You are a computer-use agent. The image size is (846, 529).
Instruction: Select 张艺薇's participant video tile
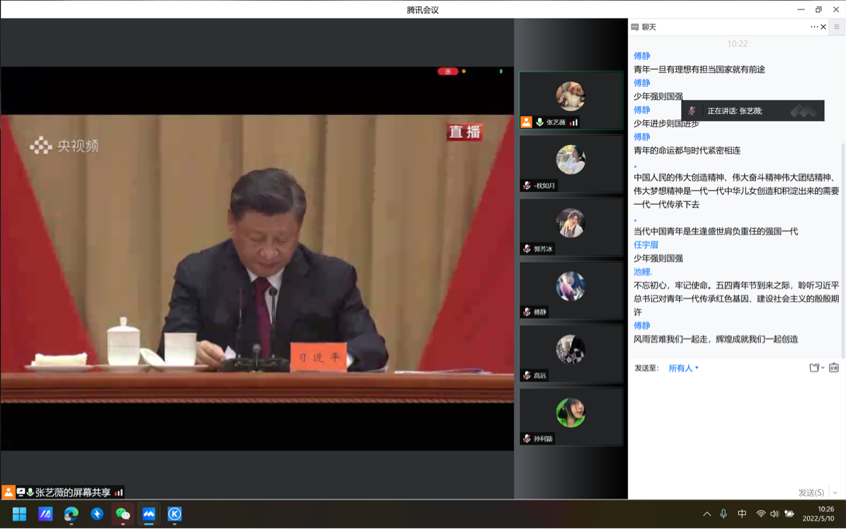571,100
